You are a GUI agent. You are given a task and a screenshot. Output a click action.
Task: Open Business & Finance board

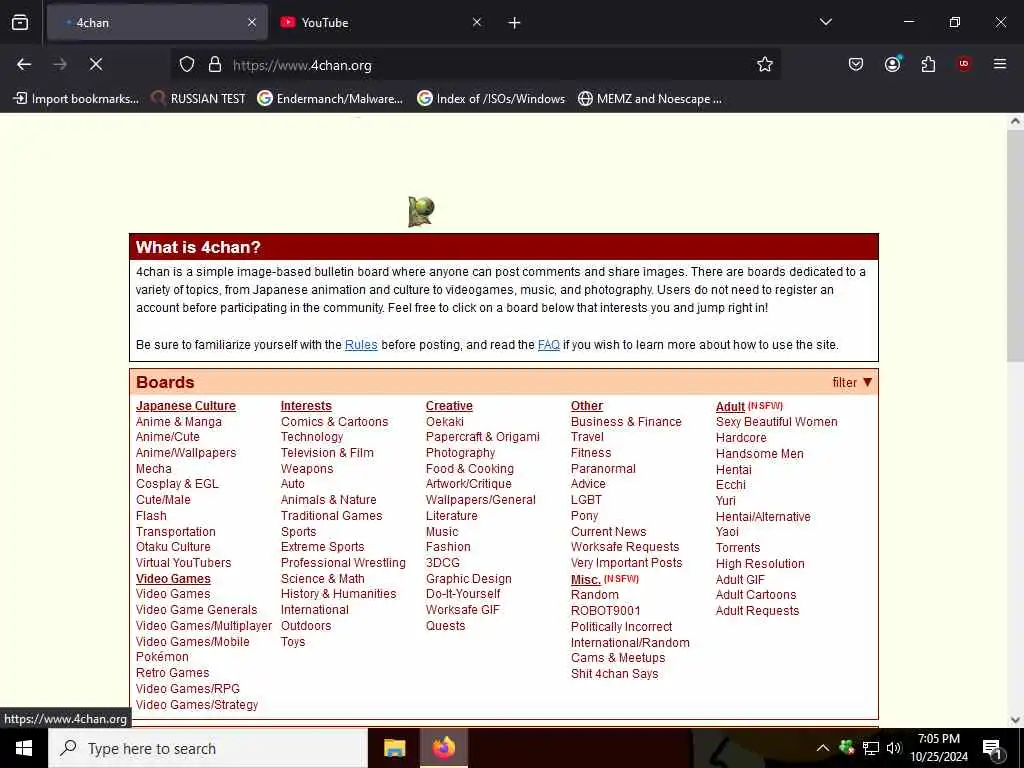tap(626, 422)
